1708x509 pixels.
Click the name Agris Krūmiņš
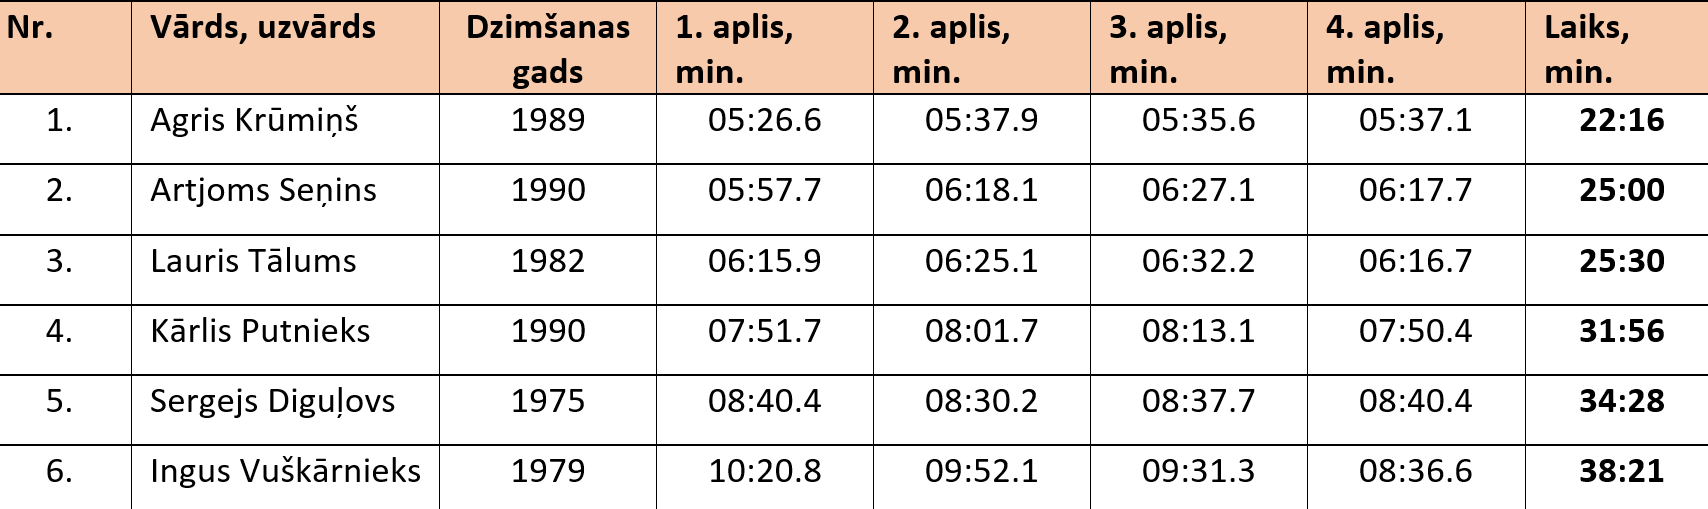pos(254,121)
